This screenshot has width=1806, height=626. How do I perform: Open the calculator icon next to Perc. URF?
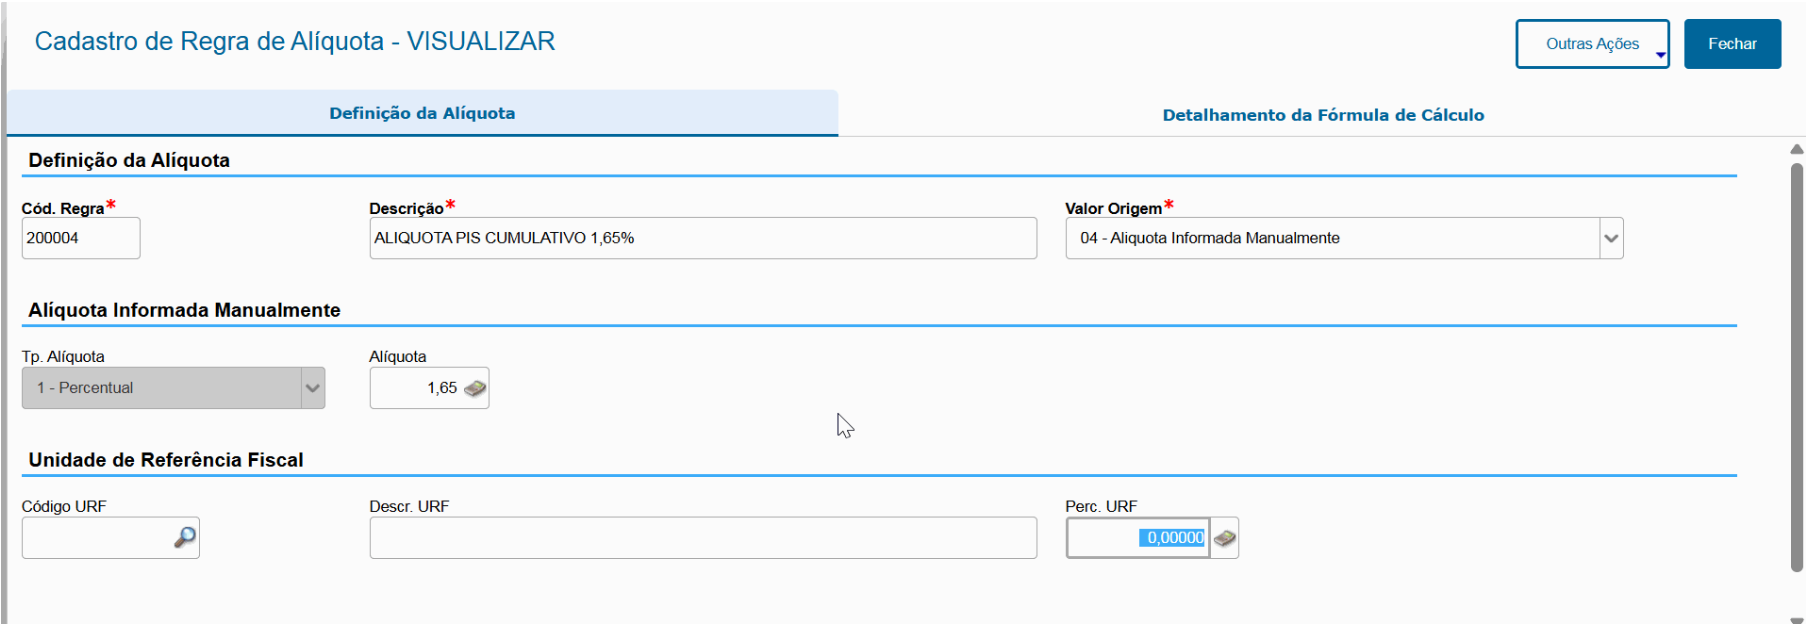pyautogui.click(x=1225, y=538)
